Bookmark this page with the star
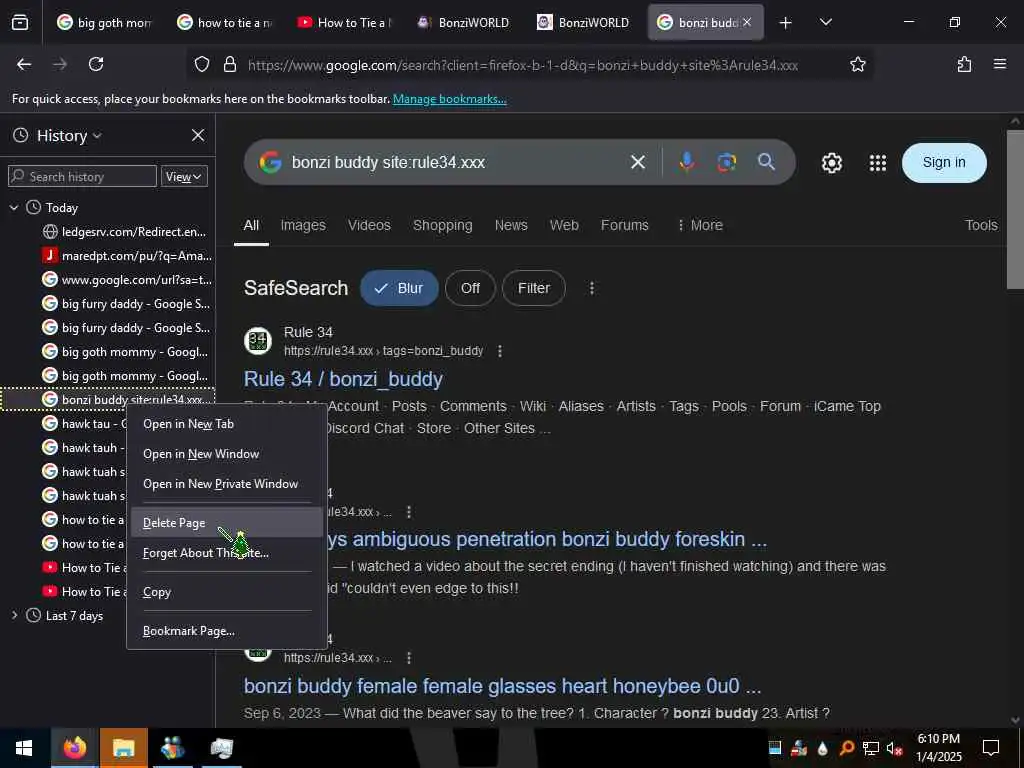The height and width of the screenshot is (768, 1024). point(857,64)
